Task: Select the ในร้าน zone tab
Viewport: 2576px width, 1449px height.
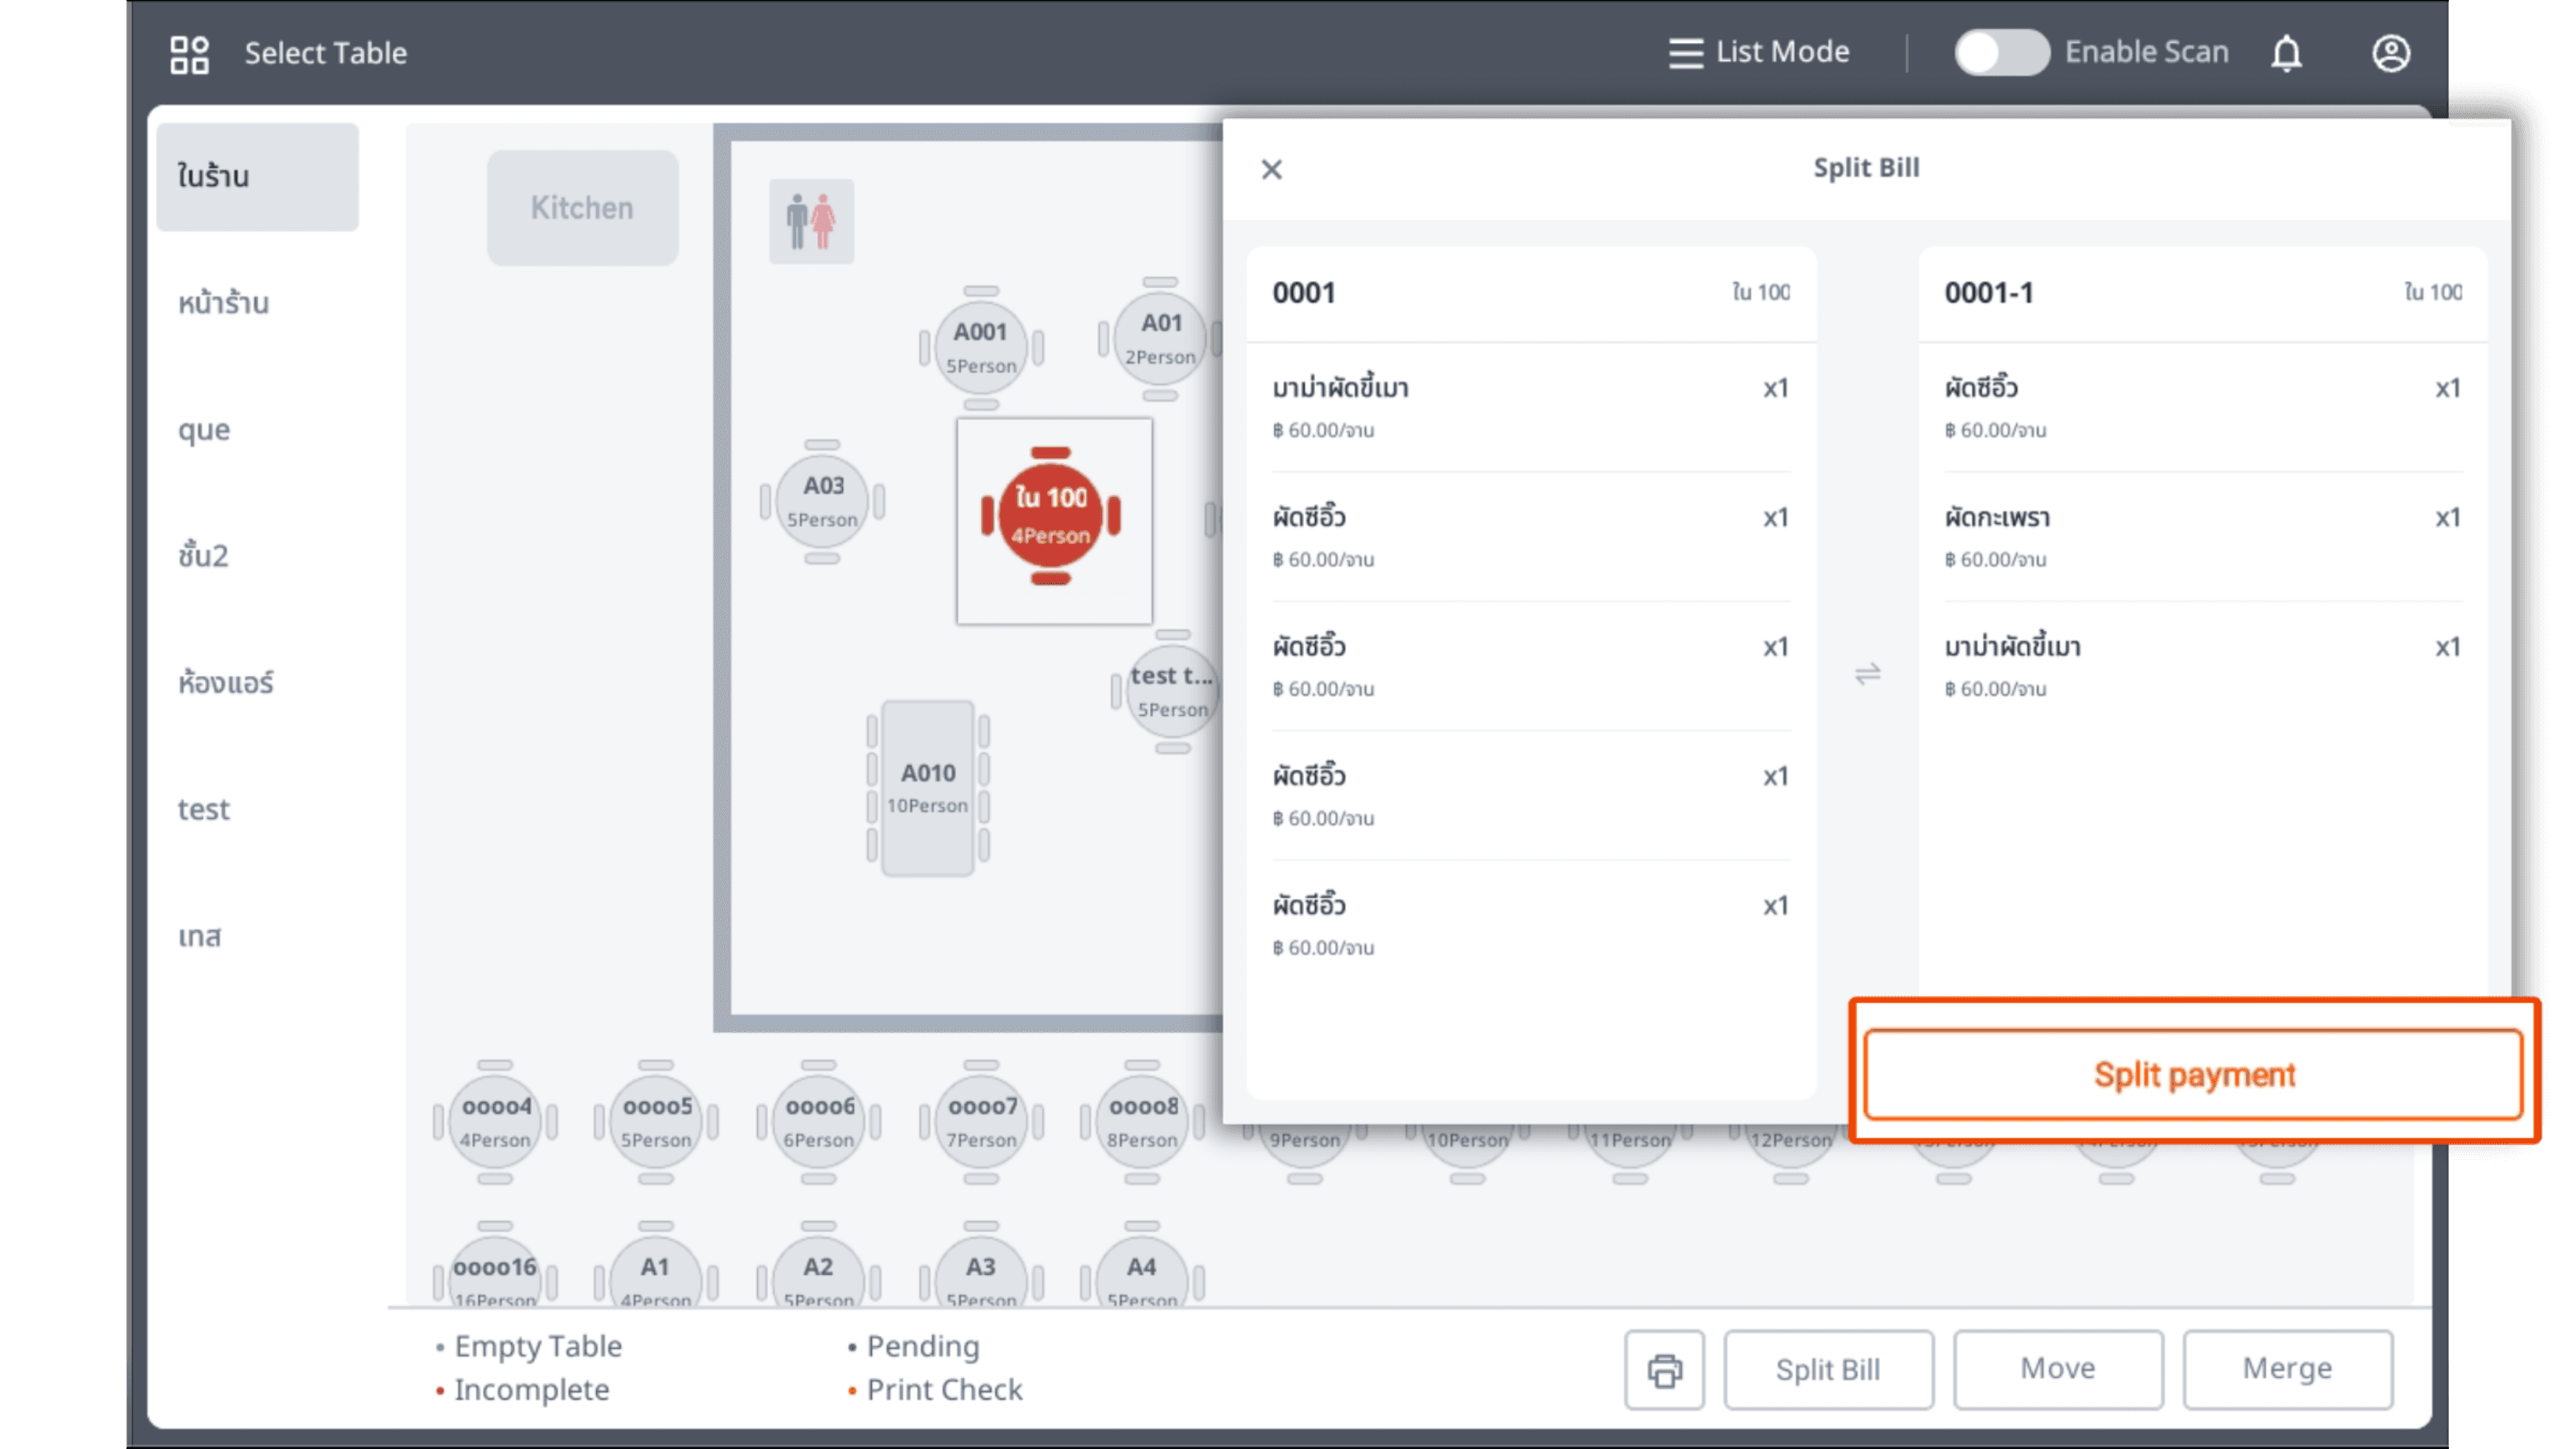Action: click(x=257, y=177)
